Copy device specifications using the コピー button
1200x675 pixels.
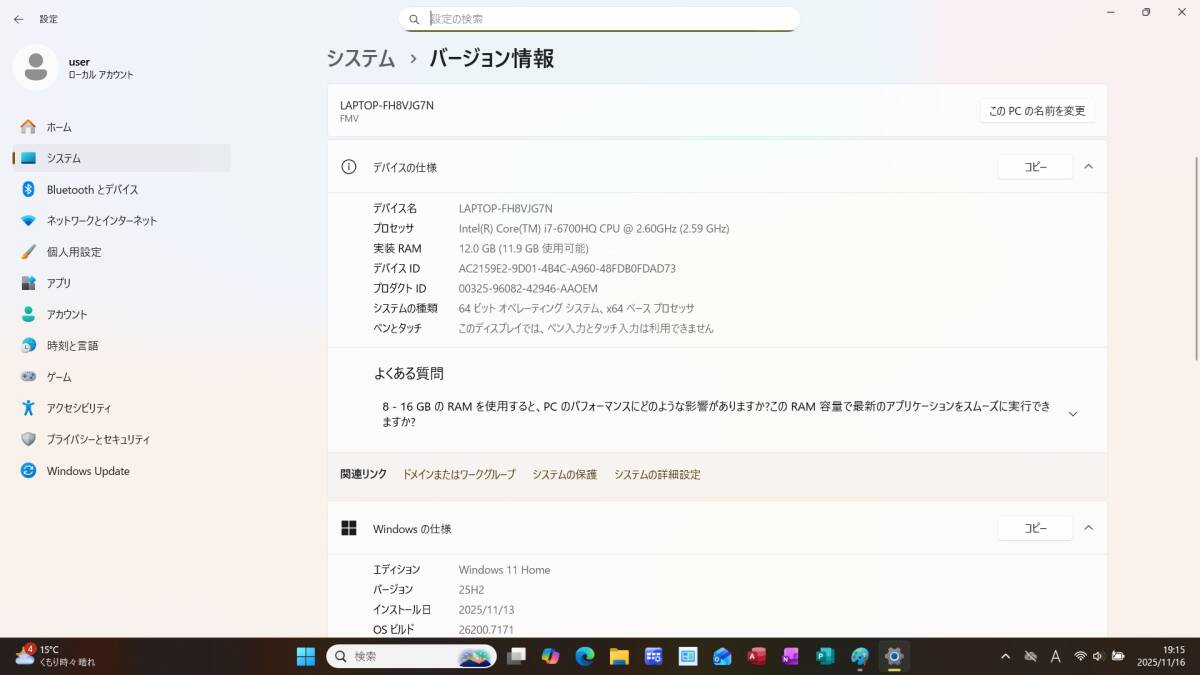click(x=1035, y=167)
